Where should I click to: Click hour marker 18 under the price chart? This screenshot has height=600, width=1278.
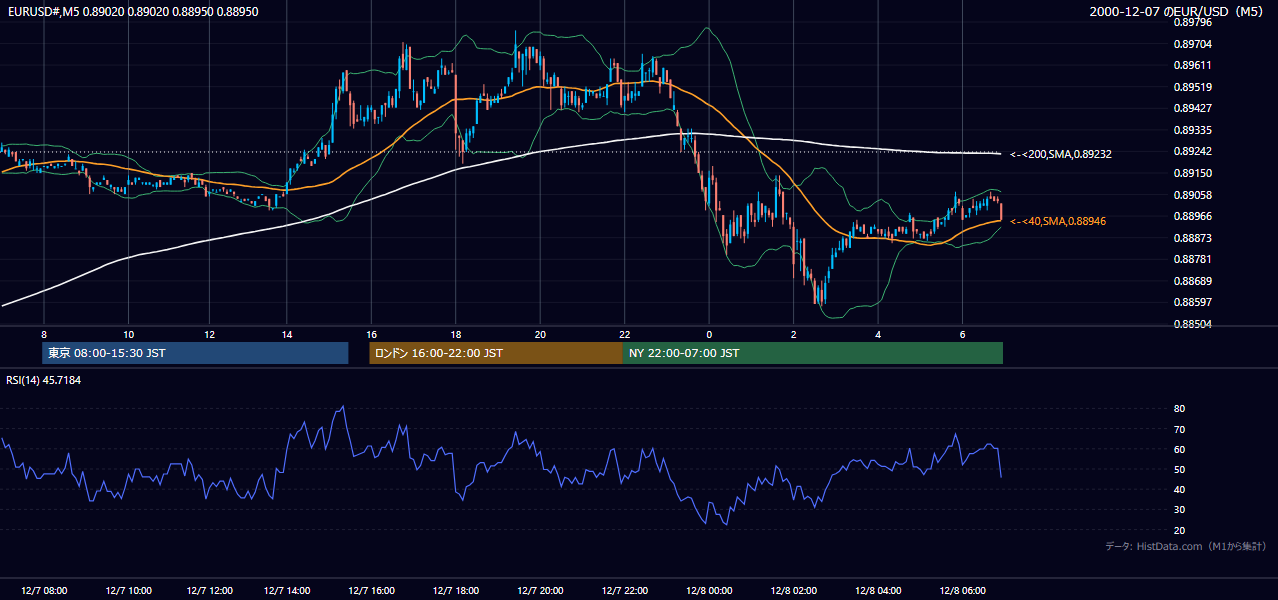[456, 334]
